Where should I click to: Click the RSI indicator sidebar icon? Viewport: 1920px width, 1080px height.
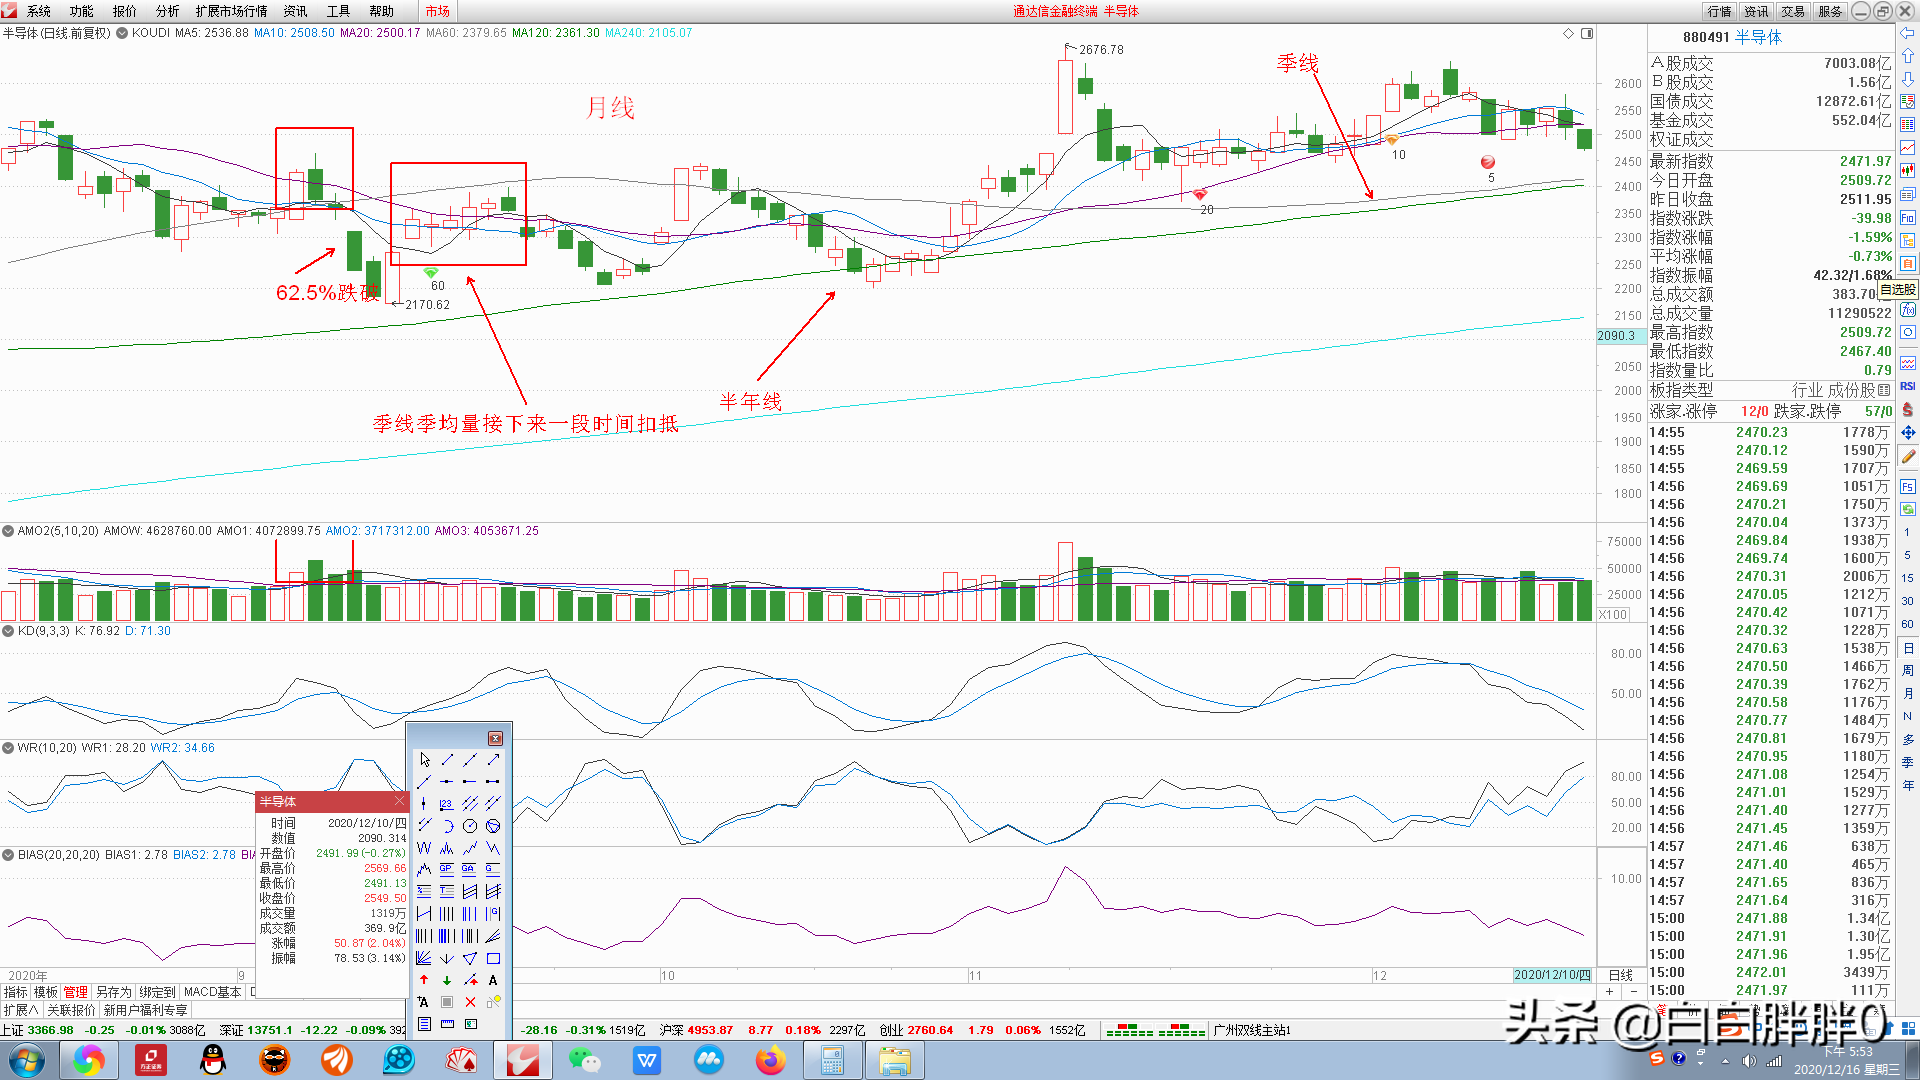coord(1908,386)
